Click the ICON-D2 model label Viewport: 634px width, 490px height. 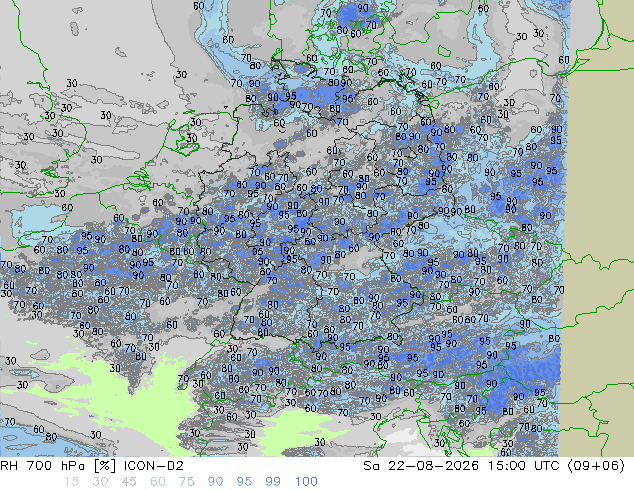[154, 466]
